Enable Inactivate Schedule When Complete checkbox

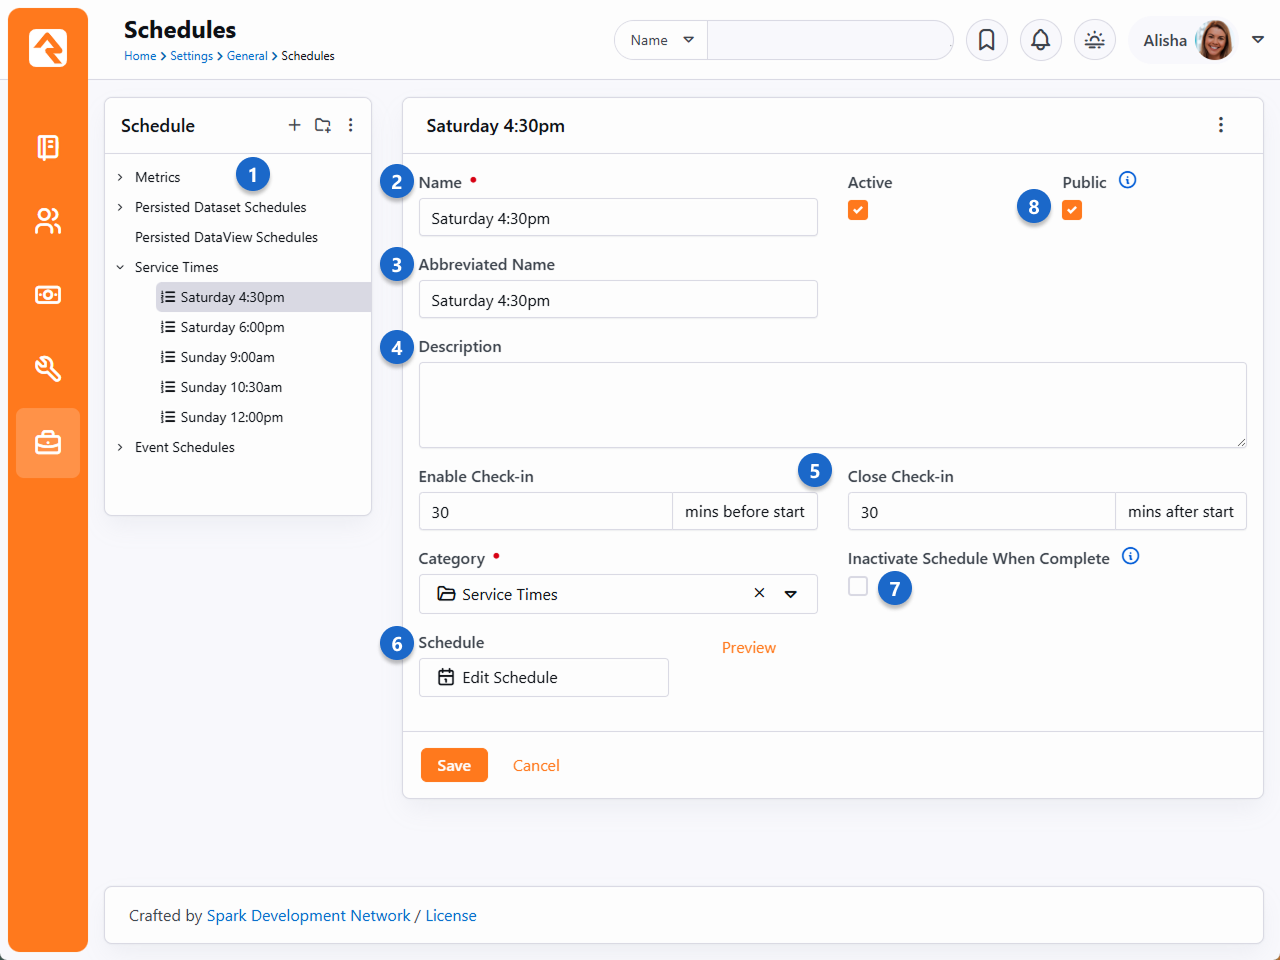858,587
